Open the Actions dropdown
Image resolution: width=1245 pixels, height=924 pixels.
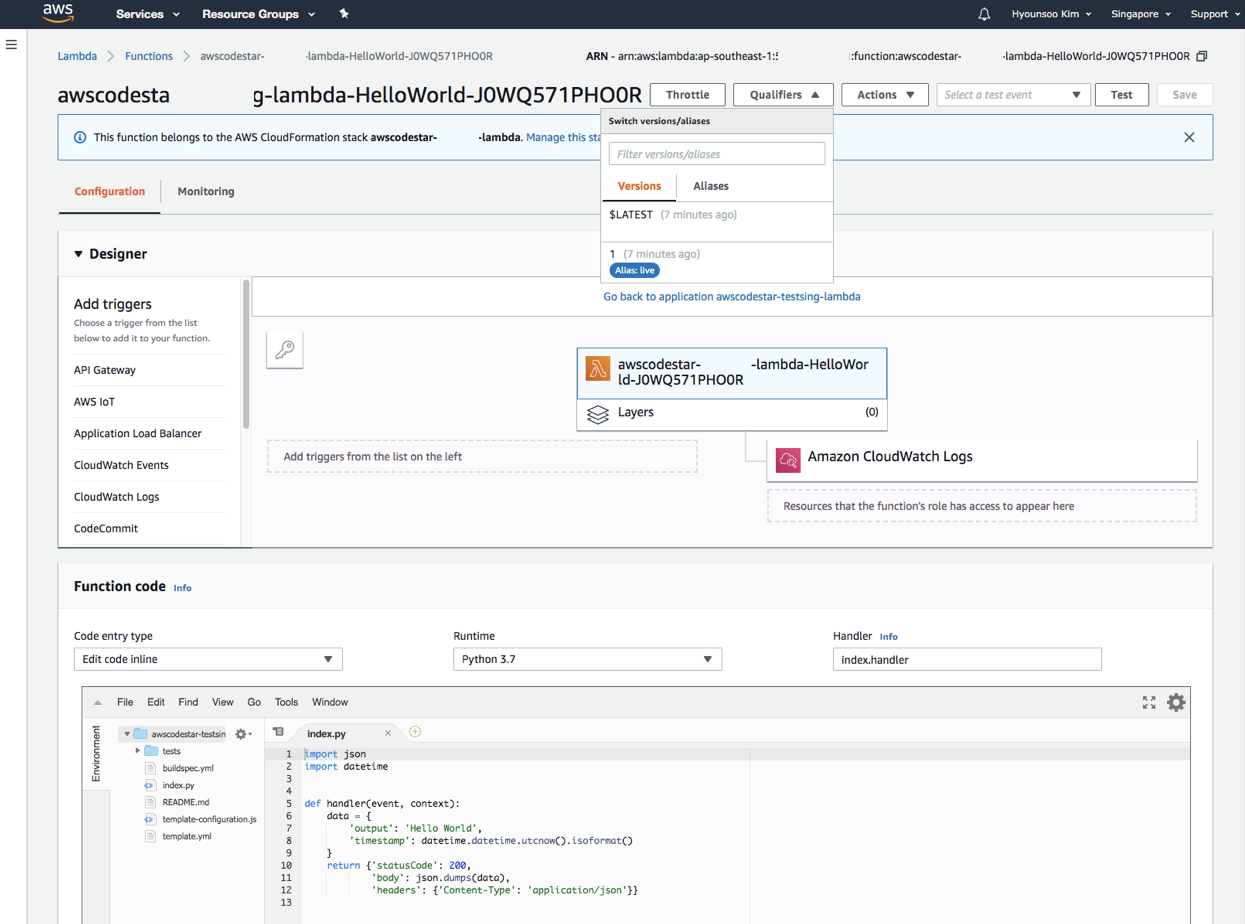point(885,95)
